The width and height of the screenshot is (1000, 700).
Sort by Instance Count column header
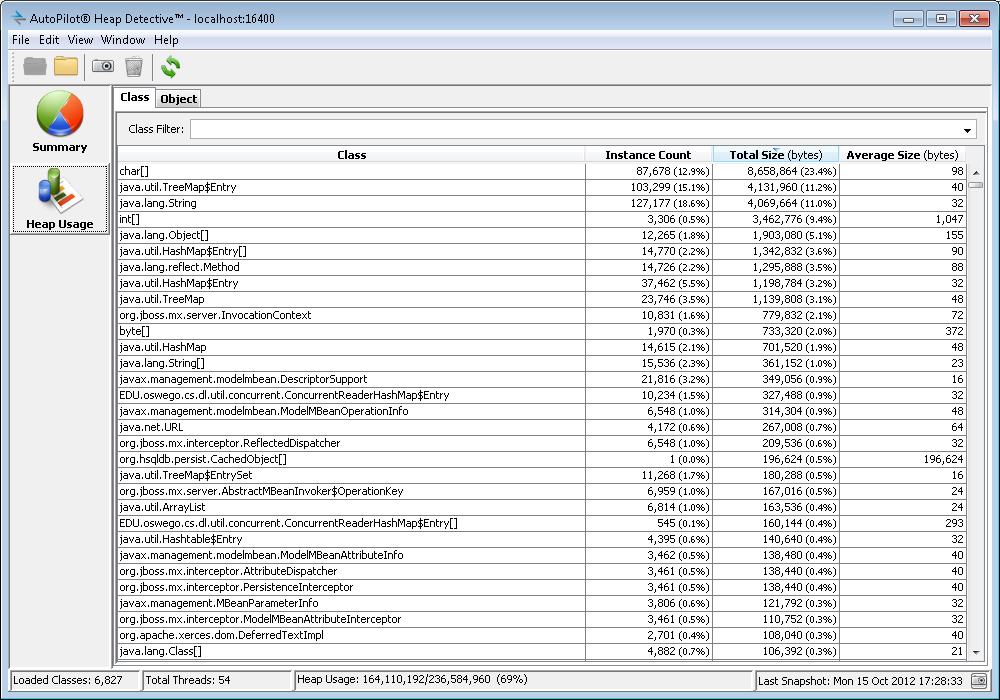pos(649,155)
